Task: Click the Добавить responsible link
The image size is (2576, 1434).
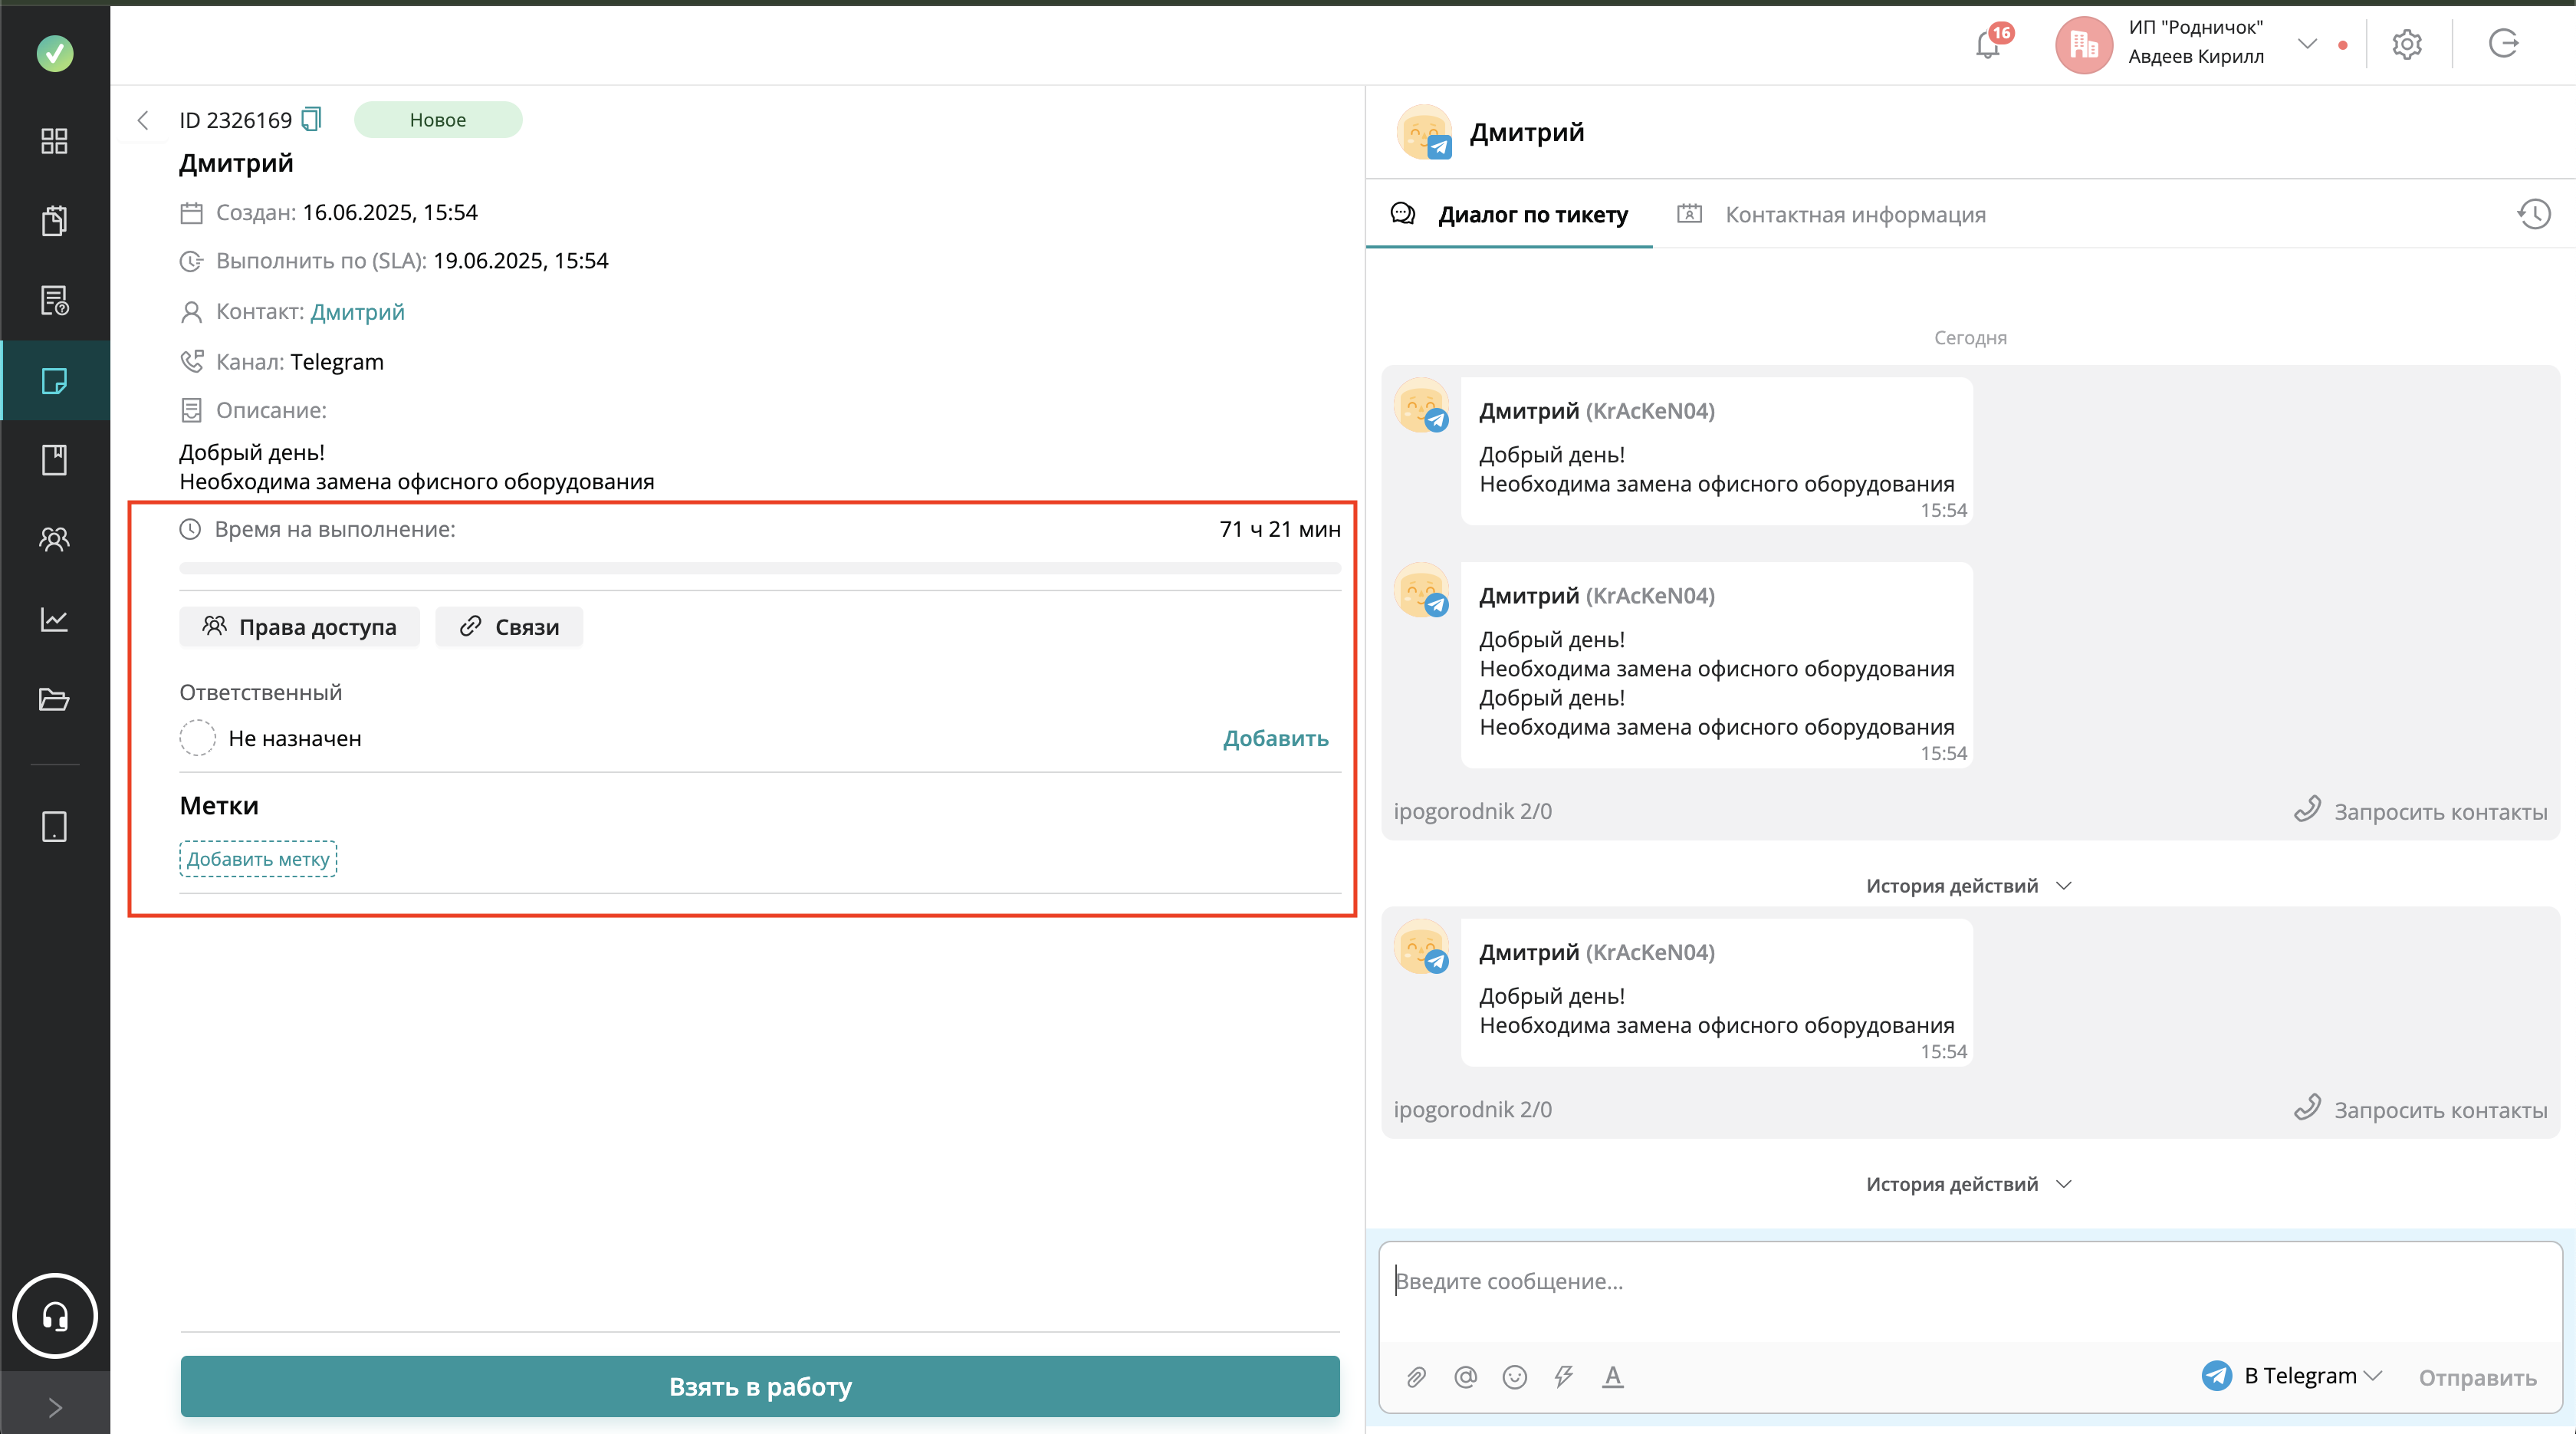Action: (x=1275, y=738)
